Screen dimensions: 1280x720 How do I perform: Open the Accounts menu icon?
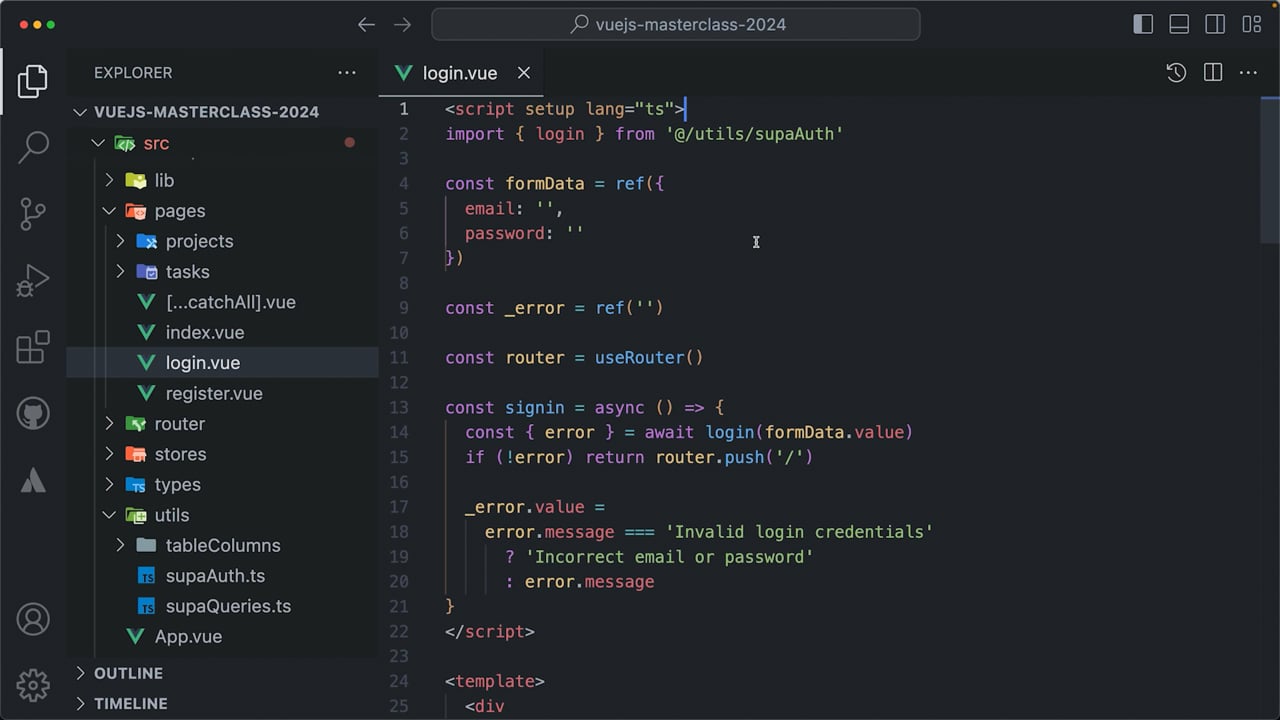33,619
